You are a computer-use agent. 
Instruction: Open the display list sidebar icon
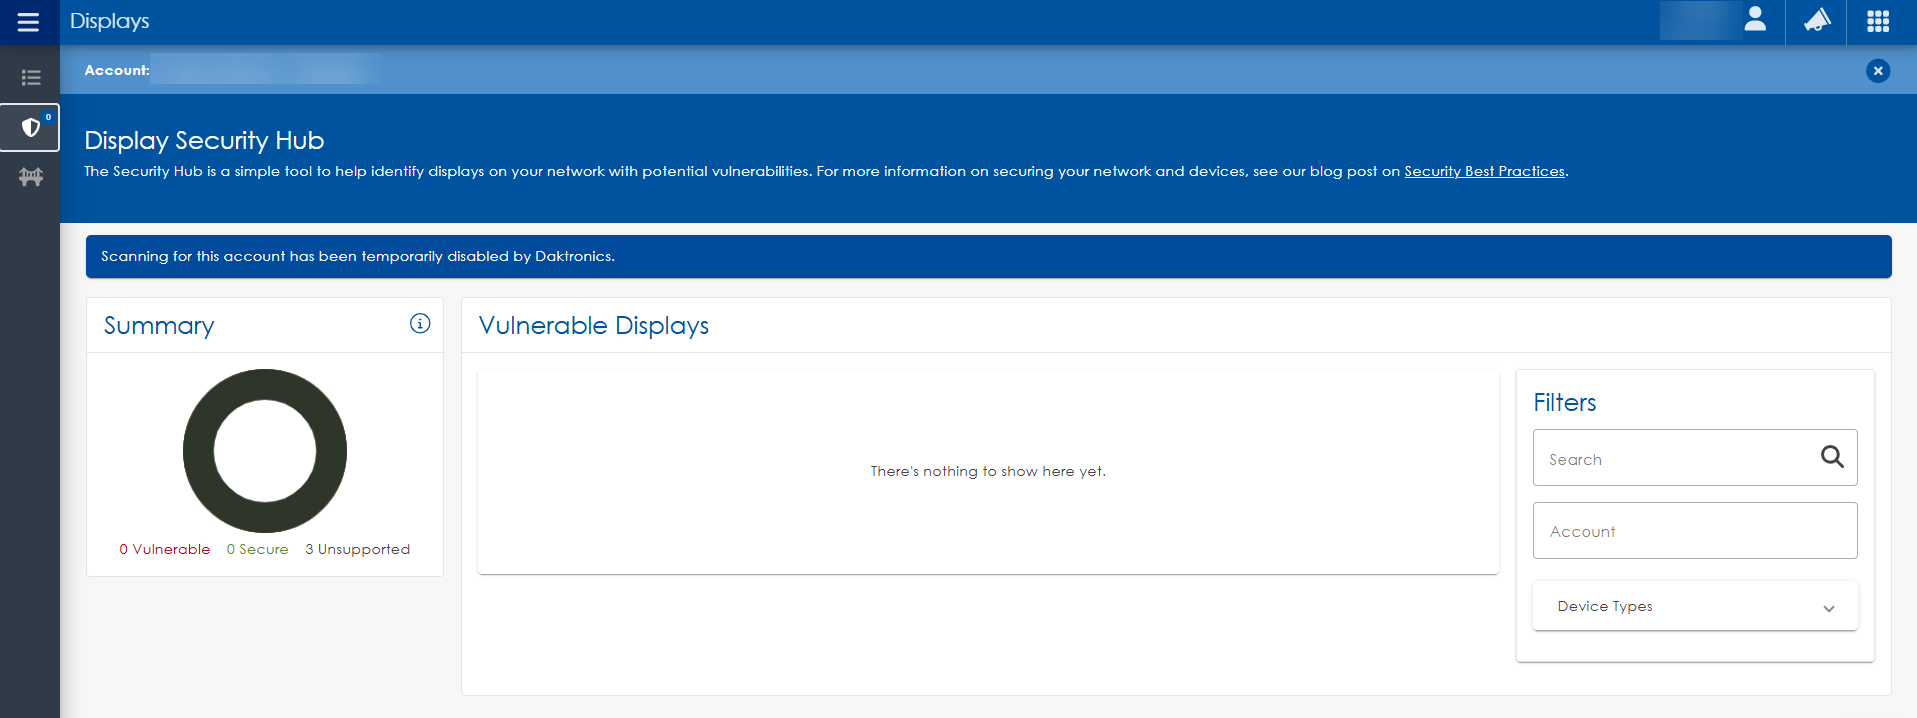30,78
